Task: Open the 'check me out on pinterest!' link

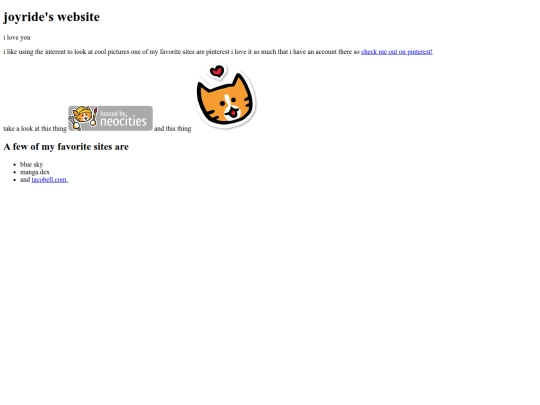Action: [x=397, y=52]
